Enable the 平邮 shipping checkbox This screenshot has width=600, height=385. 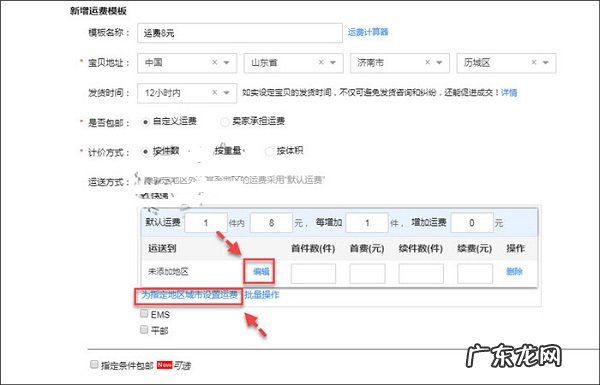(144, 329)
